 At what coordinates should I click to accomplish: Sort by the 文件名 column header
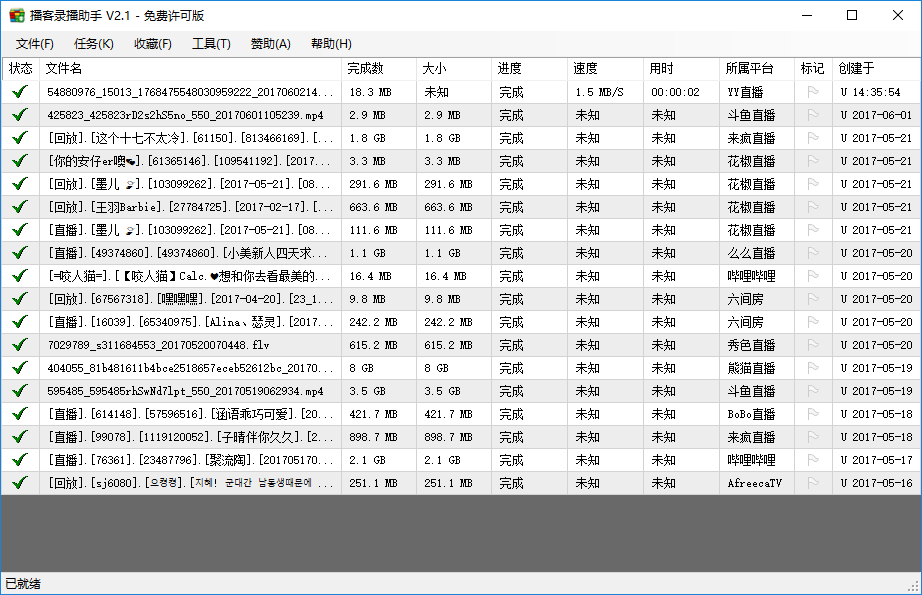tap(190, 69)
